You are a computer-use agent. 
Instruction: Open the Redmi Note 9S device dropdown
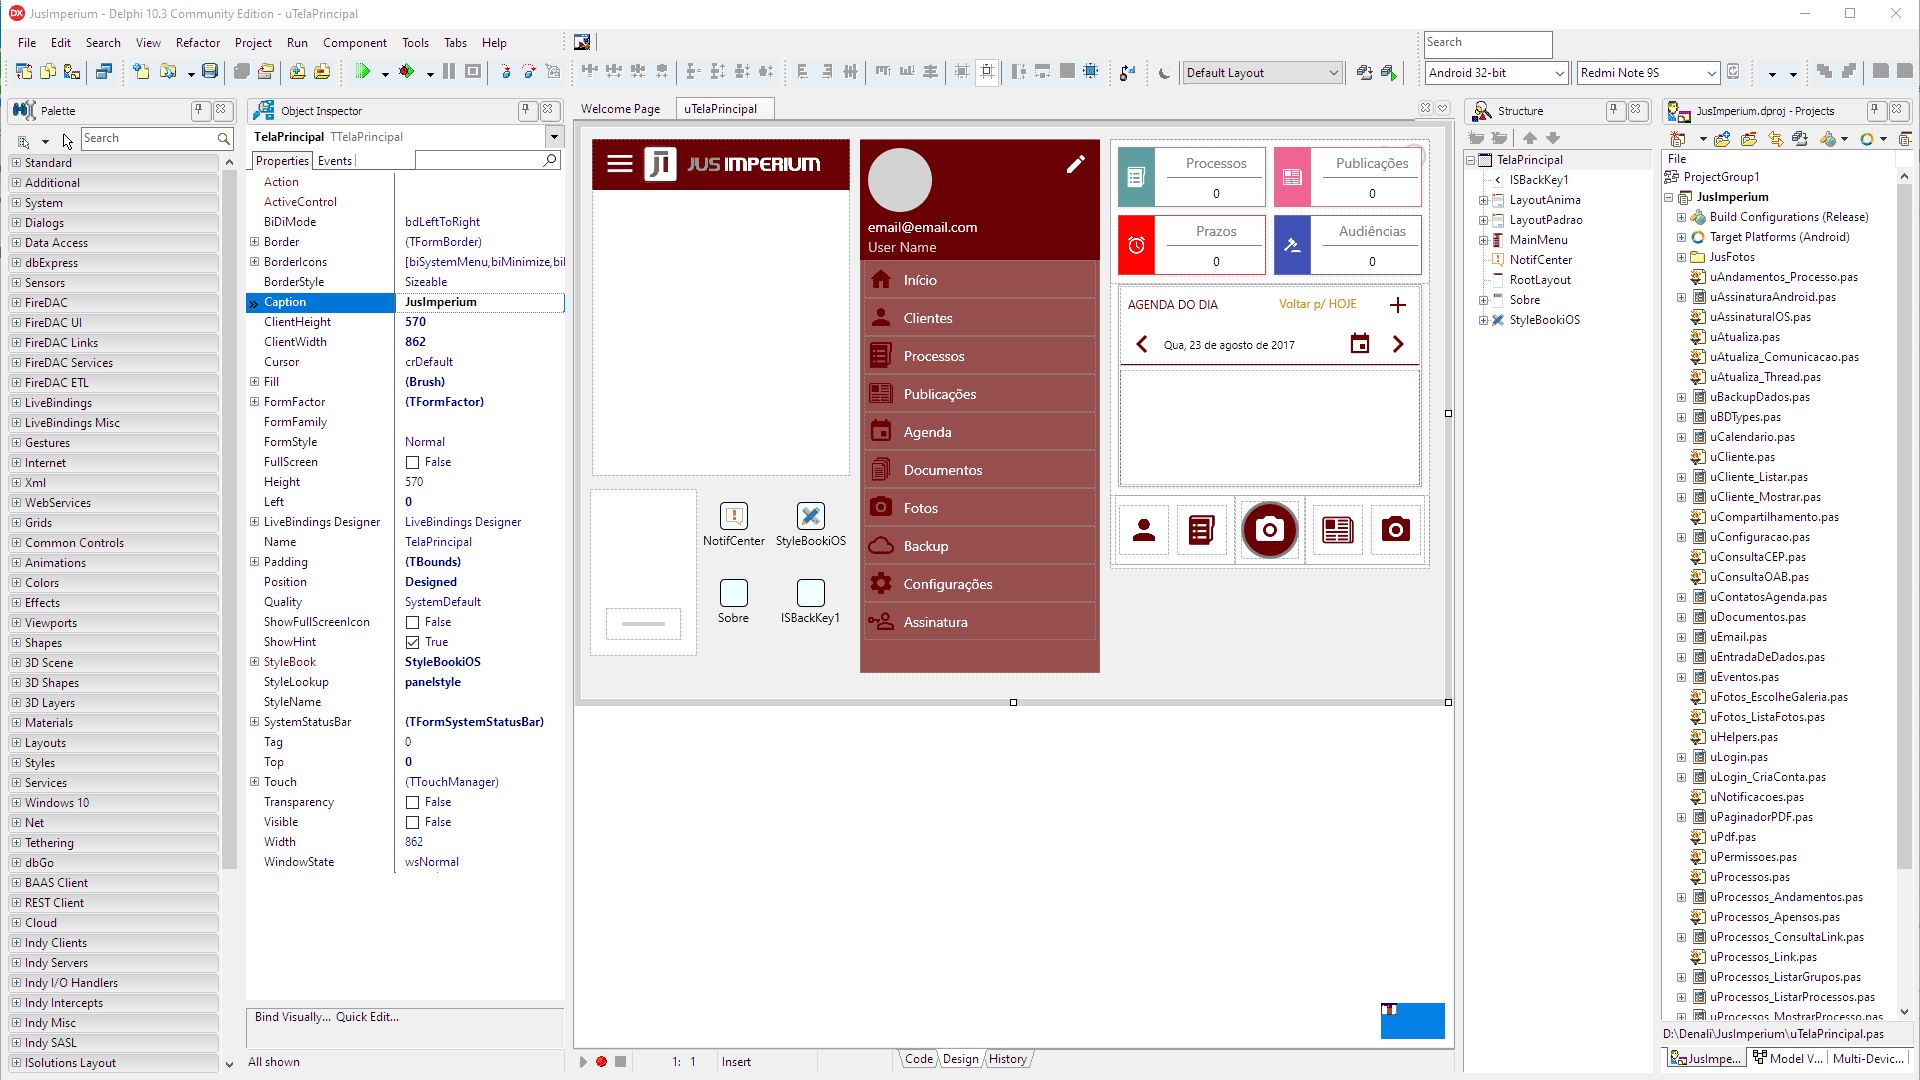(1648, 73)
